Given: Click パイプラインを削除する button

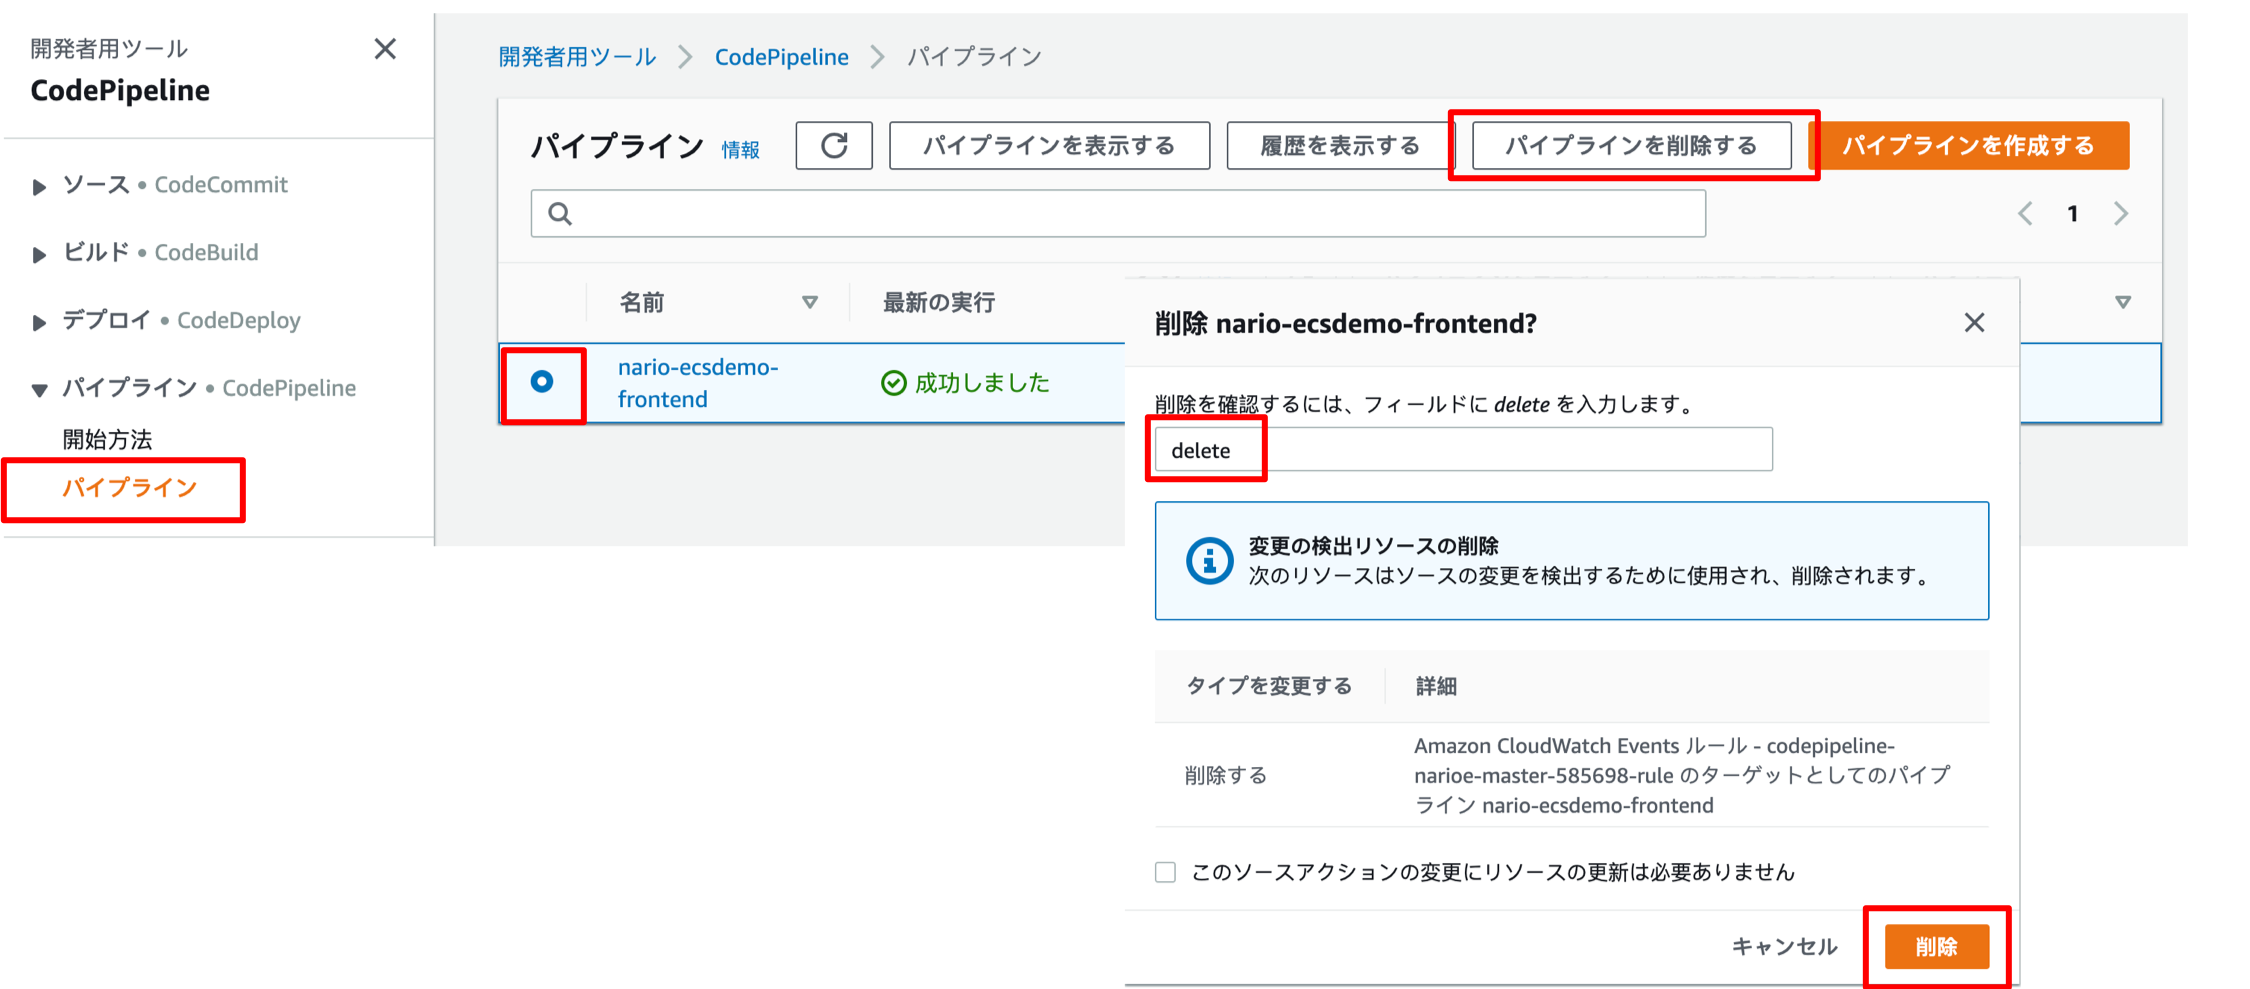Looking at the screenshot, I should coord(1632,146).
